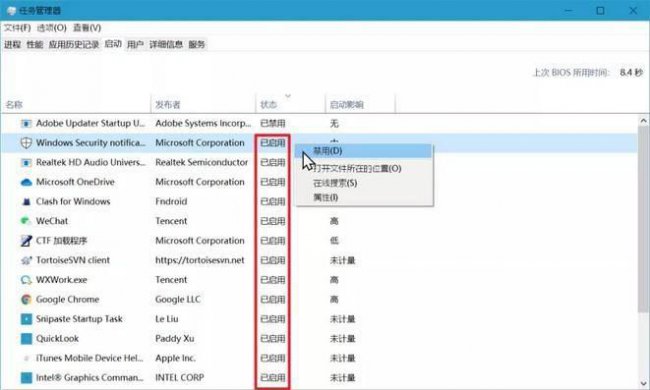Click the TortoiseSVN client icon

coord(26,260)
